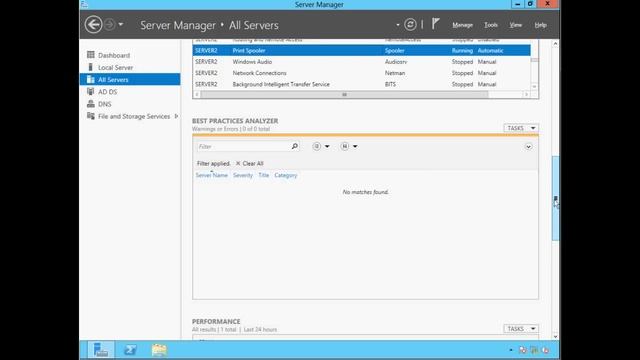Select the Print Spooler service row
Viewport: 640px width, 360px height.
coord(361,51)
